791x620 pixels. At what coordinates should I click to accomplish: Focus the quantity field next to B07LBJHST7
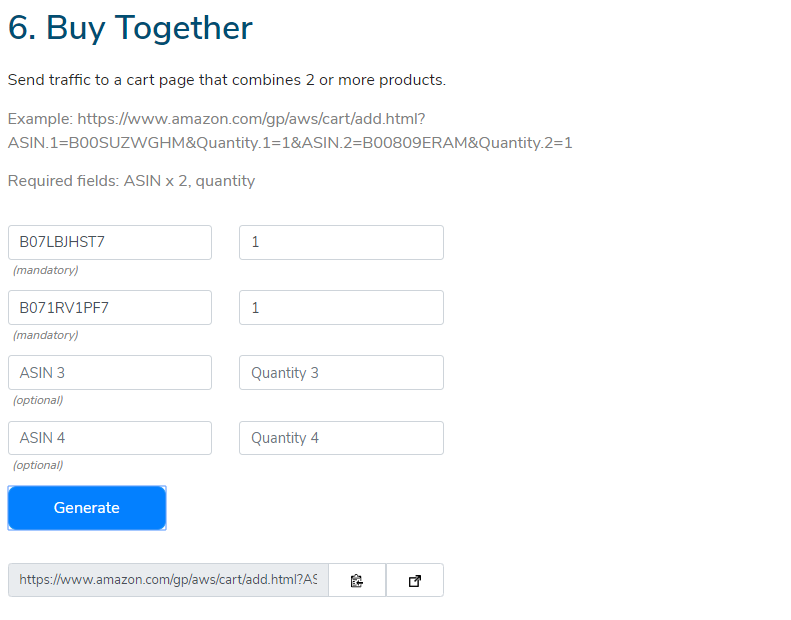tap(342, 243)
